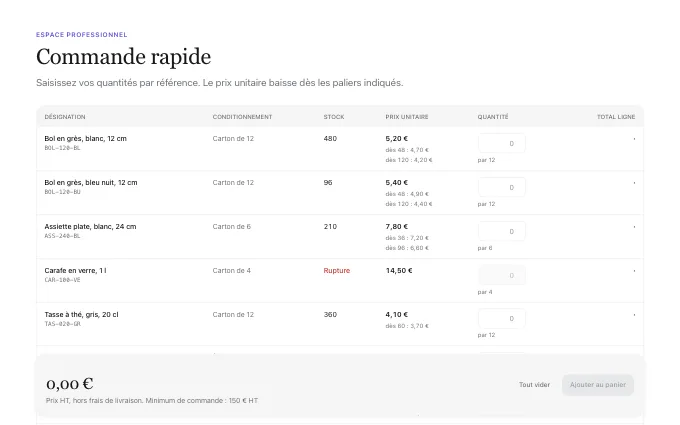
Task: Click 'Carton de 6' packaging cell
Action: tap(232, 226)
